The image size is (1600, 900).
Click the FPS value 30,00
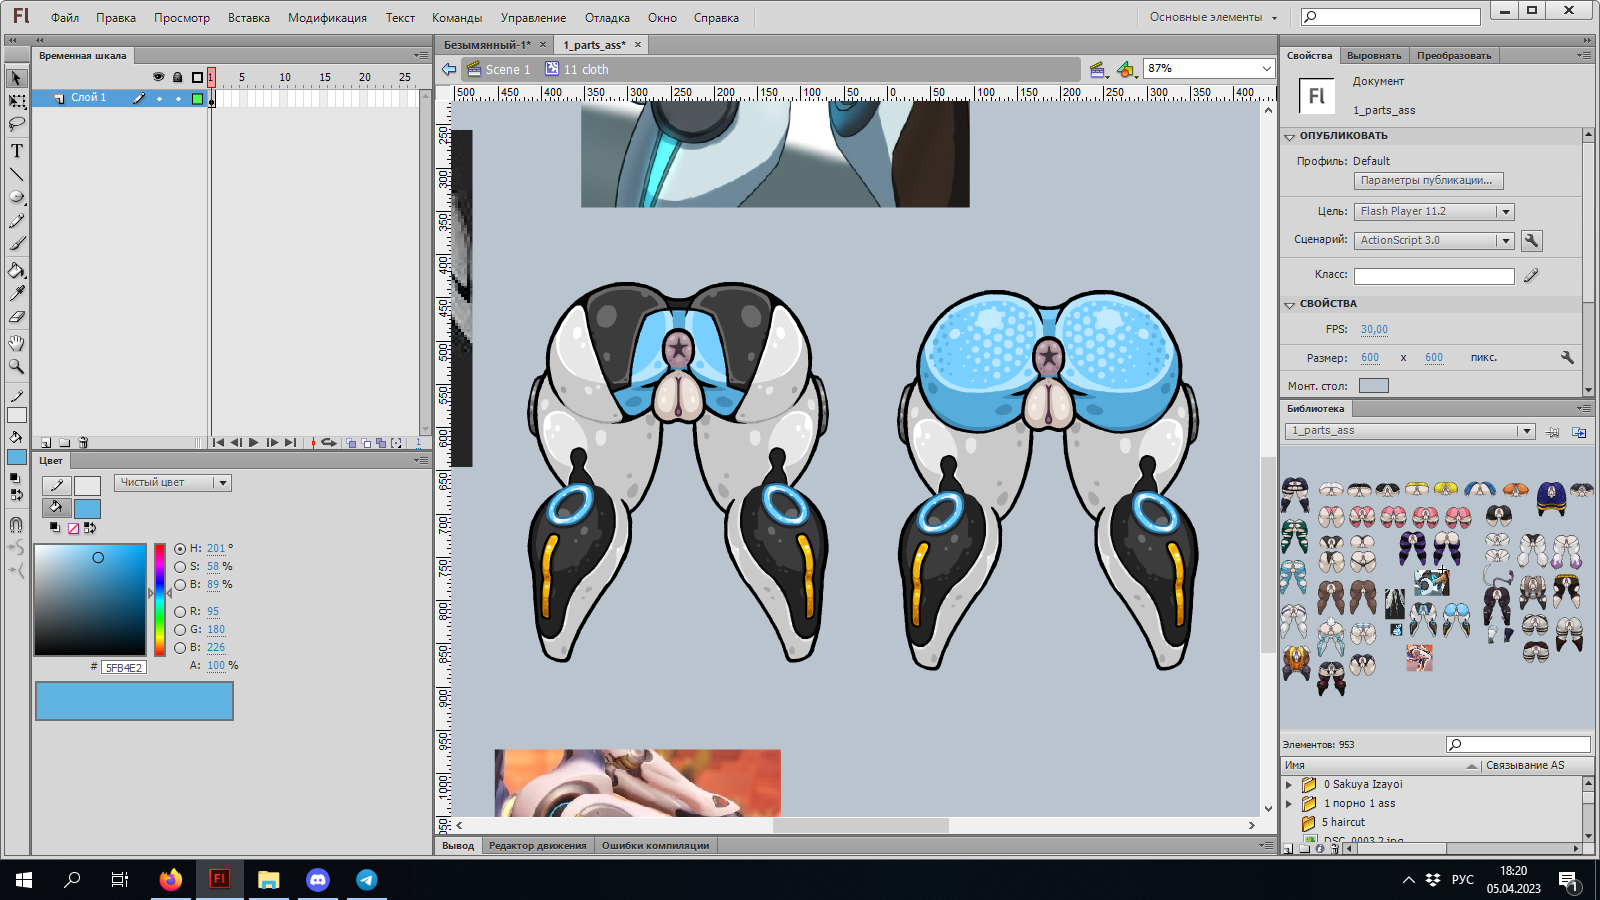(x=1374, y=329)
